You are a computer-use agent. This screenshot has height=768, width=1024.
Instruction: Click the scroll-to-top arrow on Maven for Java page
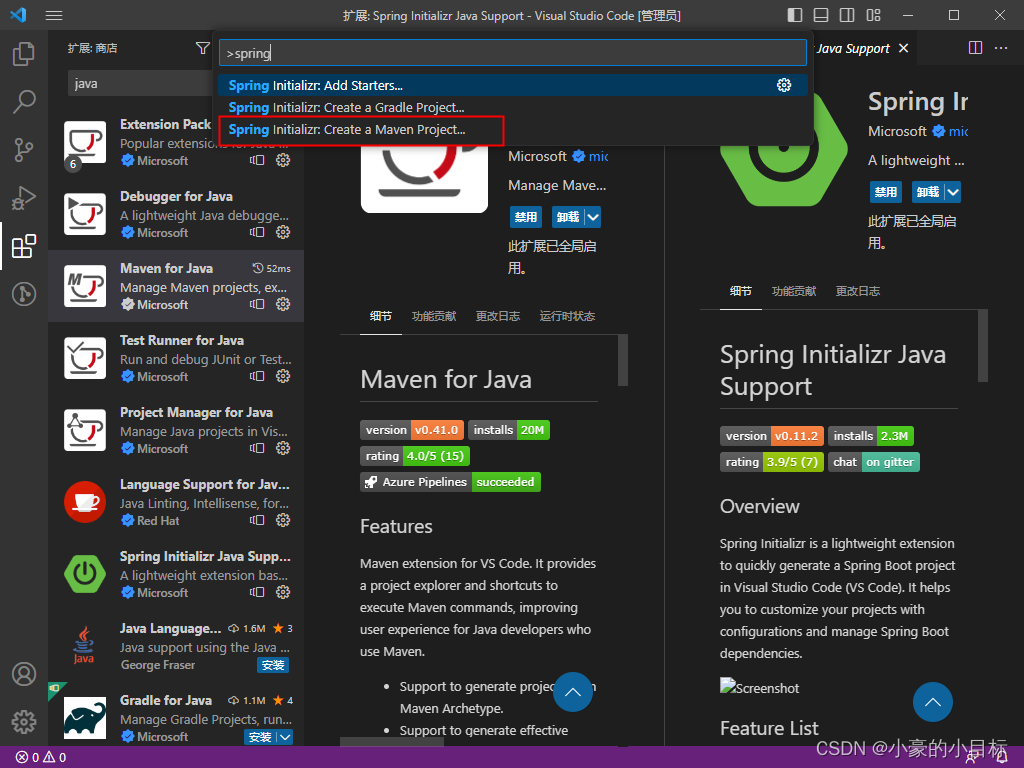573,692
